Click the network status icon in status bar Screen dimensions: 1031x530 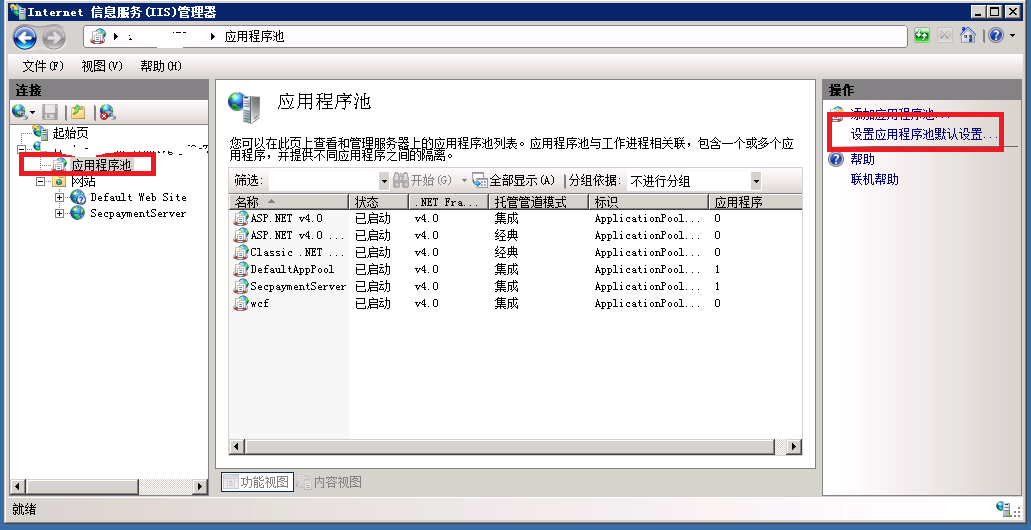(x=1004, y=508)
